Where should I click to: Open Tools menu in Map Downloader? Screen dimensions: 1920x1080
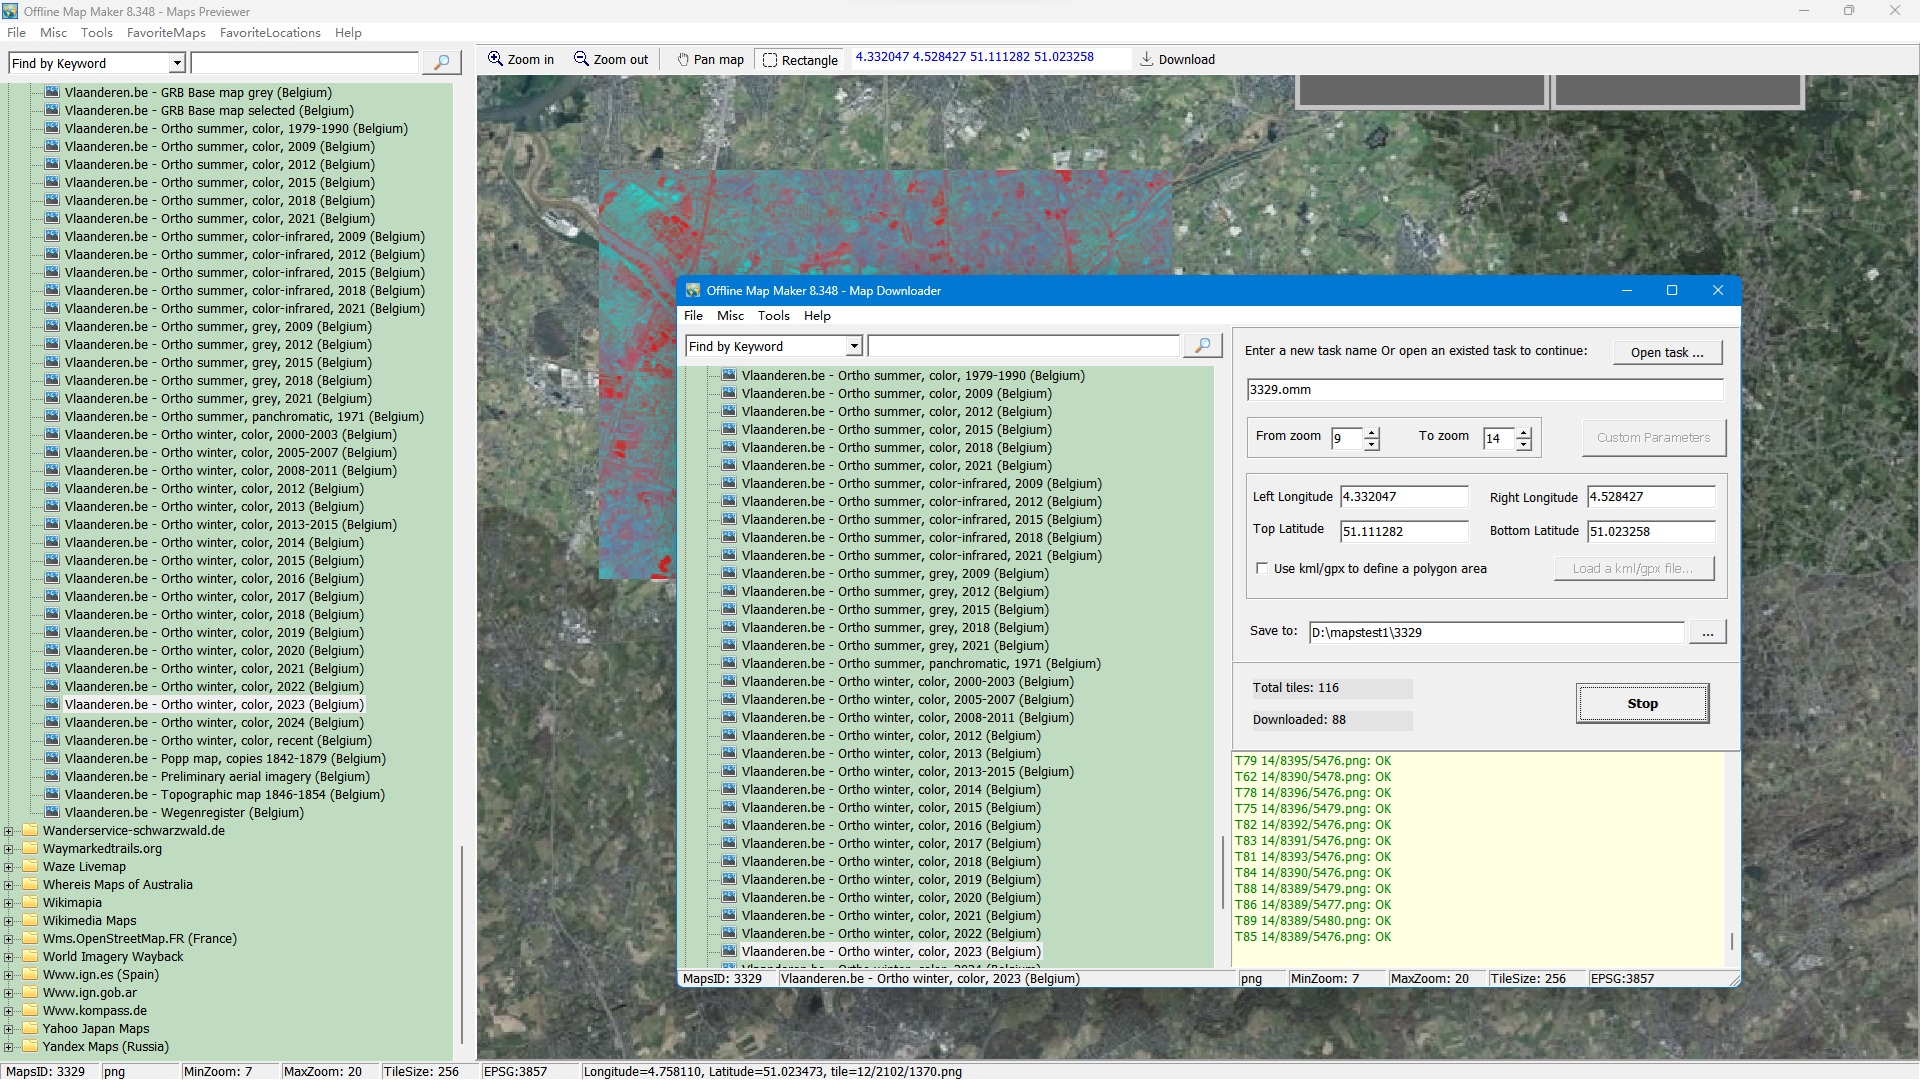[x=773, y=316]
